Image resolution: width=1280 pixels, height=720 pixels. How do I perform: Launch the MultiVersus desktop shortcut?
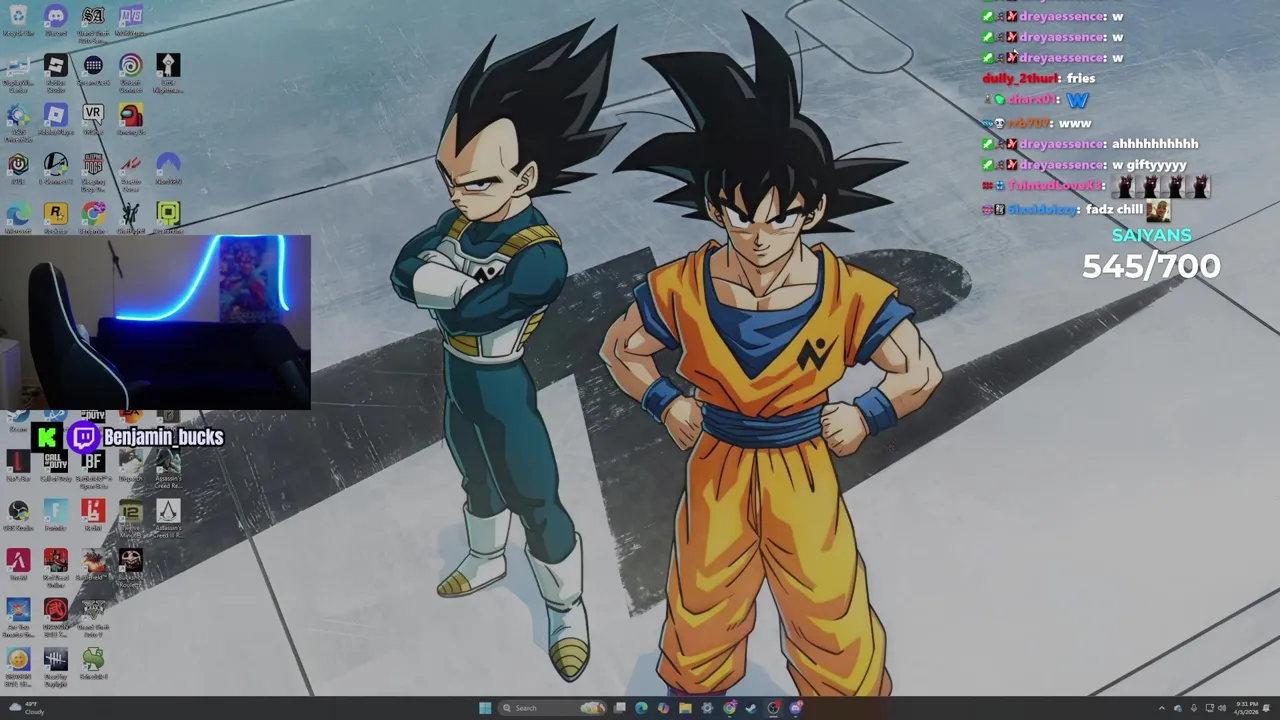tap(130, 21)
